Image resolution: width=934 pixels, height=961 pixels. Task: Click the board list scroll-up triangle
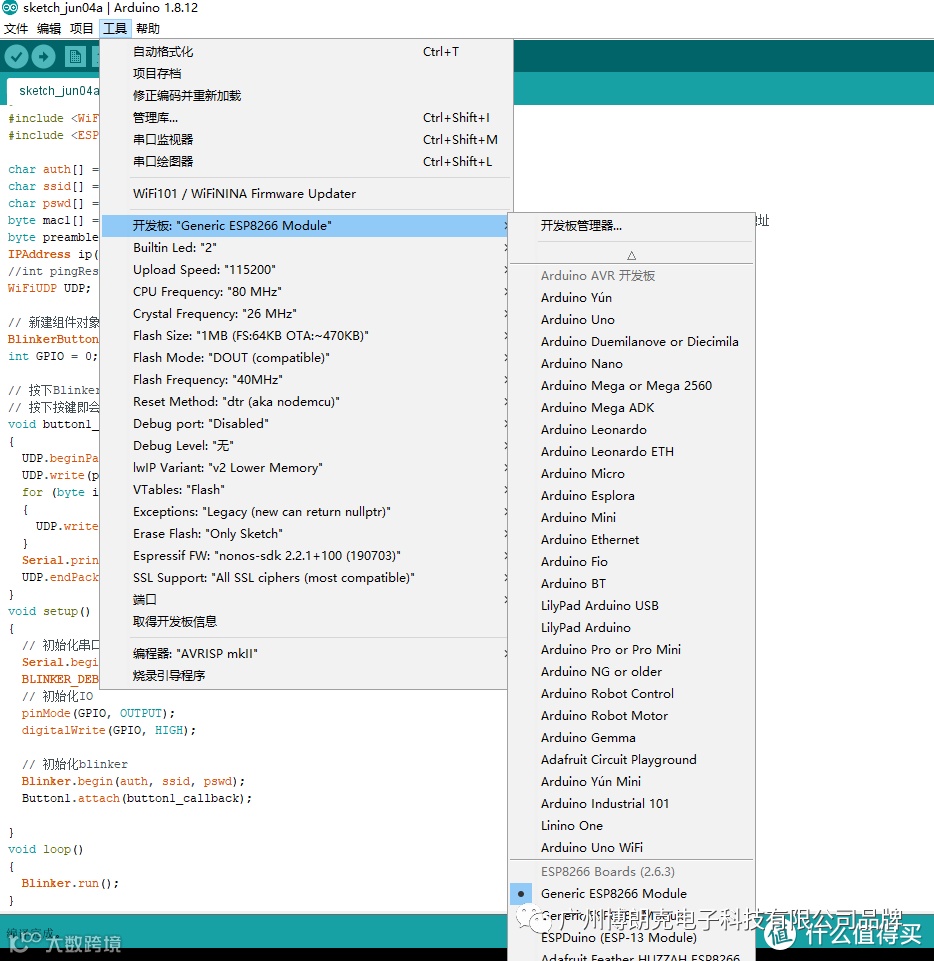point(631,256)
